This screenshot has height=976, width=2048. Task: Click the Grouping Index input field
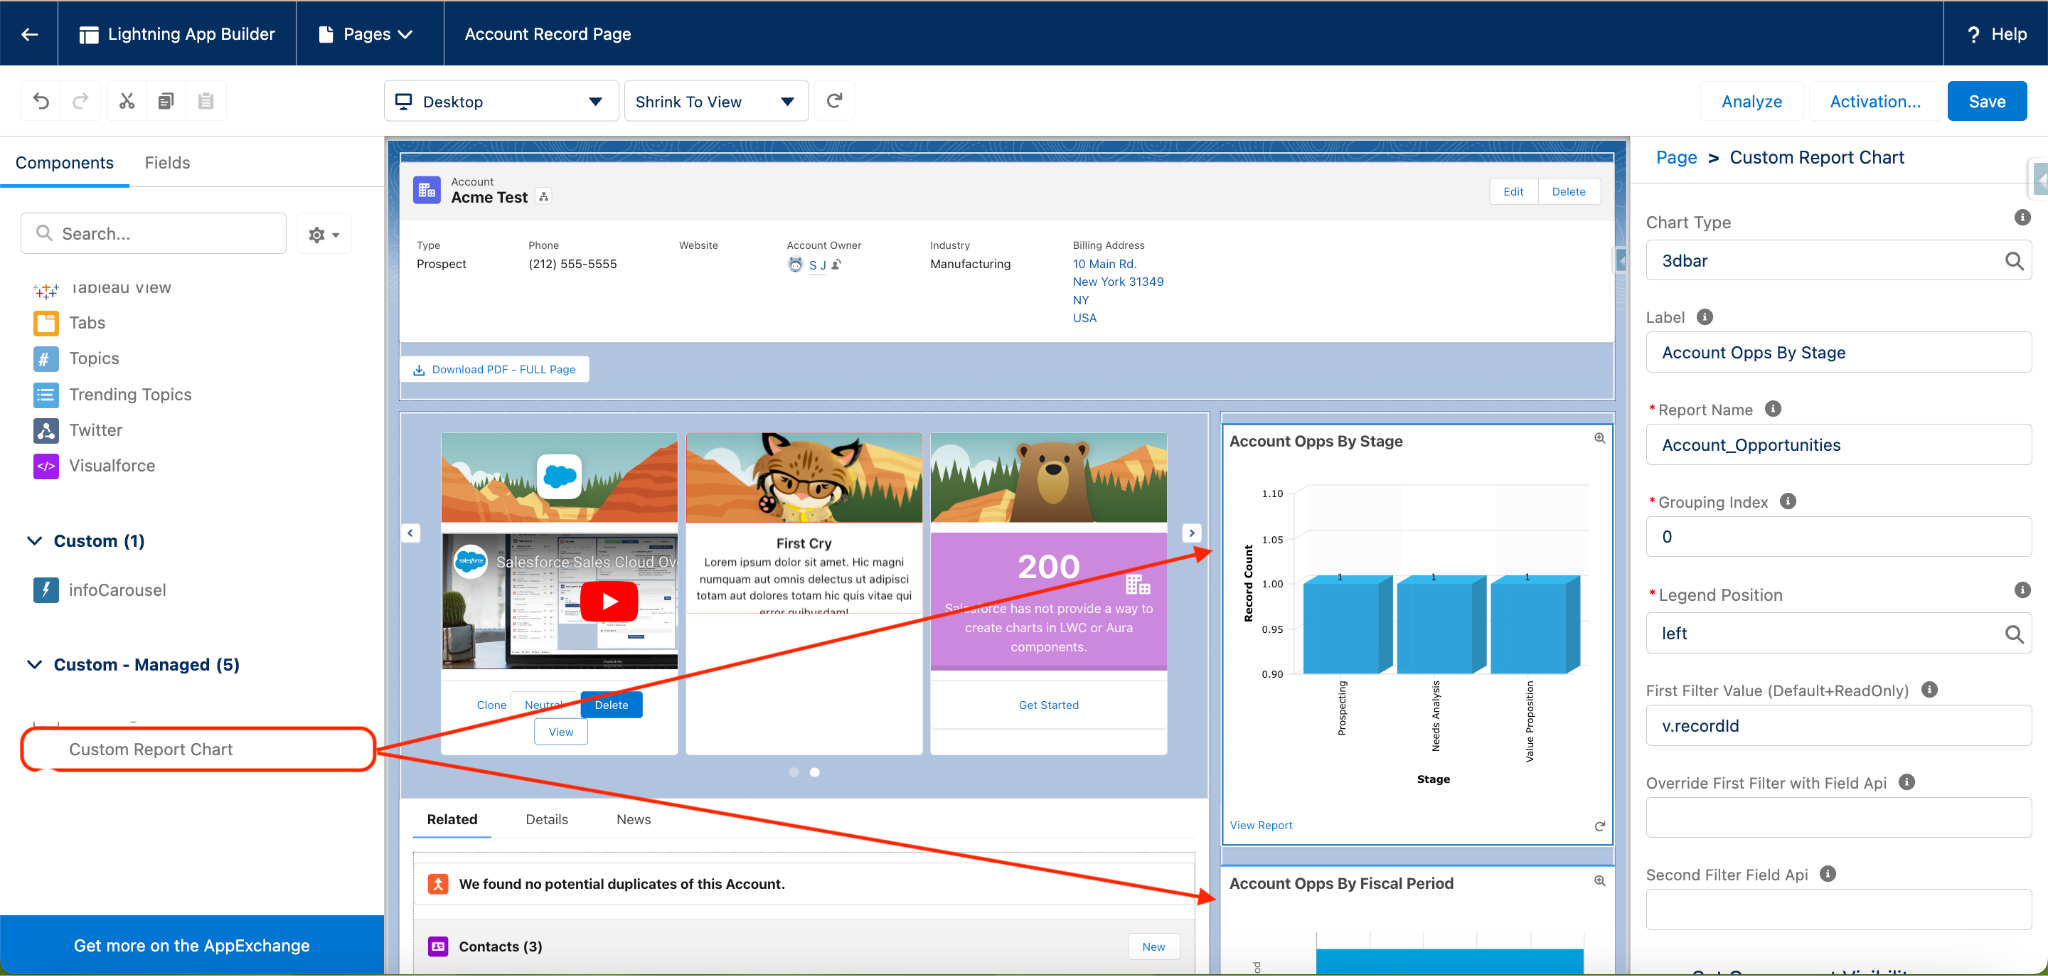pyautogui.click(x=1838, y=537)
